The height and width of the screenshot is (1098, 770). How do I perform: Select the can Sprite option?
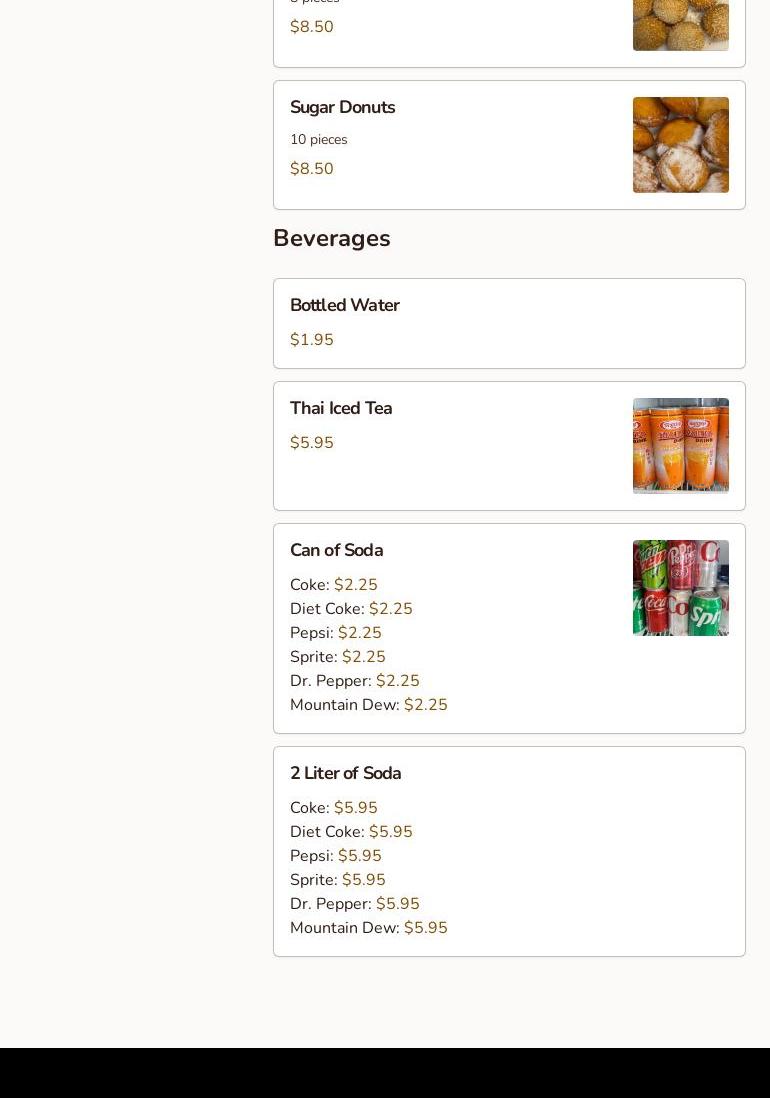point(337,657)
